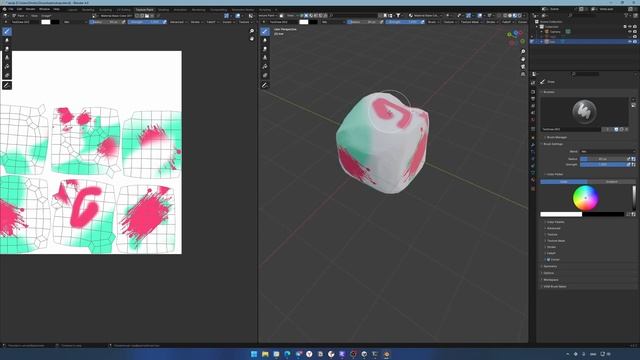
Task: Expand the Texture Mask subpanel
Action: pos(555,241)
